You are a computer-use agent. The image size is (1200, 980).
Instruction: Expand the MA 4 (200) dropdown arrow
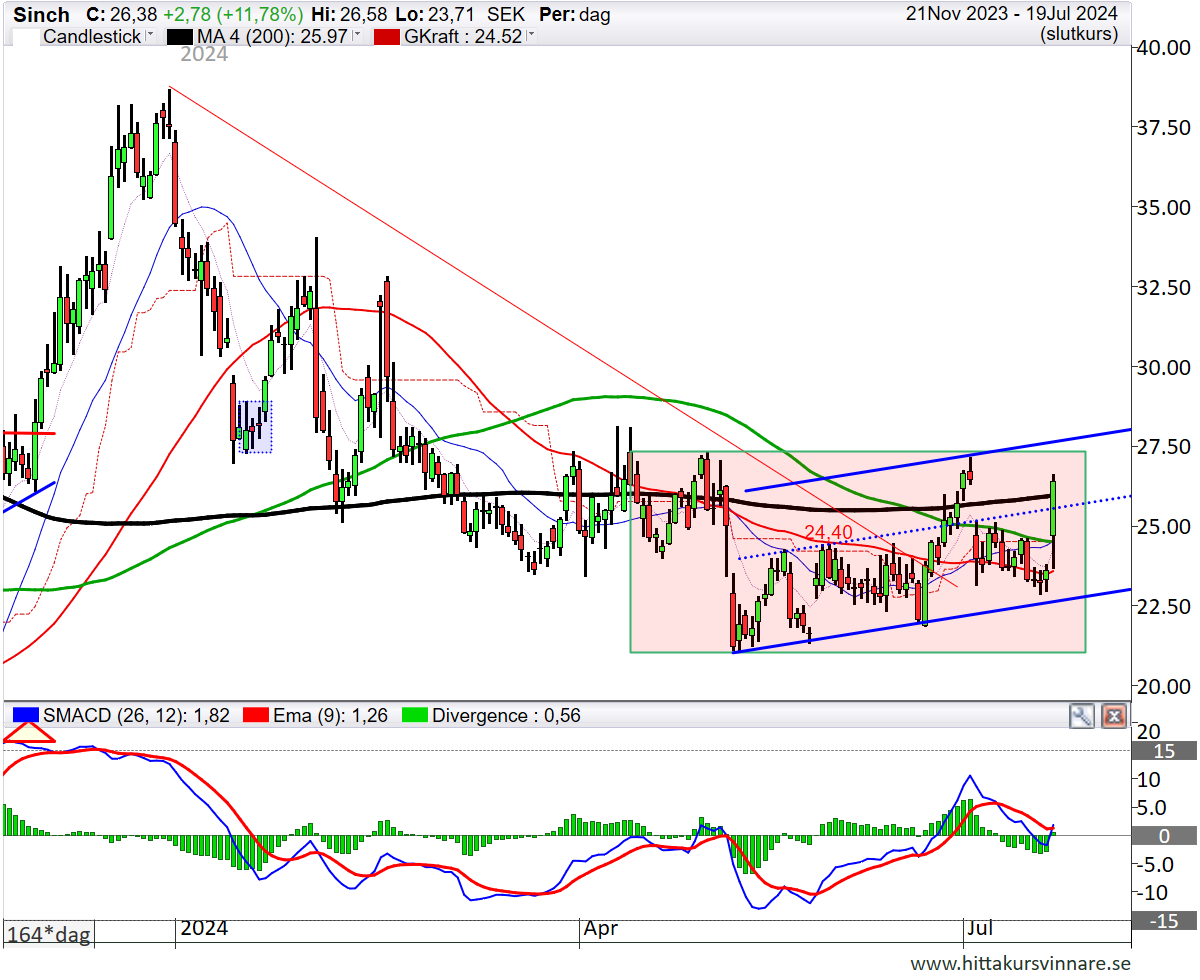click(x=355, y=36)
